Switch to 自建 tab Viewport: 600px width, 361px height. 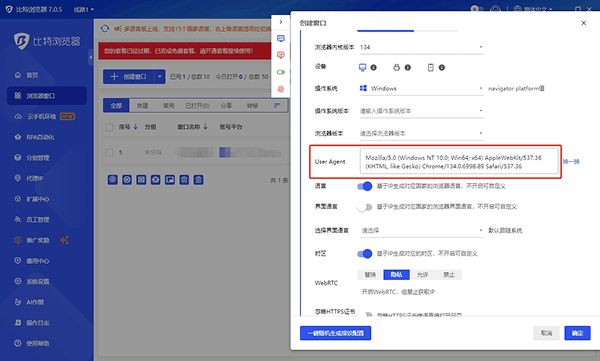(x=142, y=106)
